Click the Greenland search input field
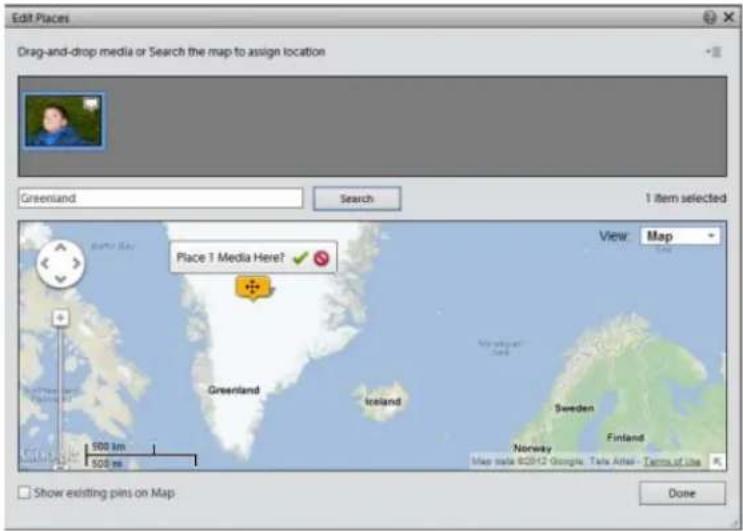743x531 pixels. click(x=161, y=198)
